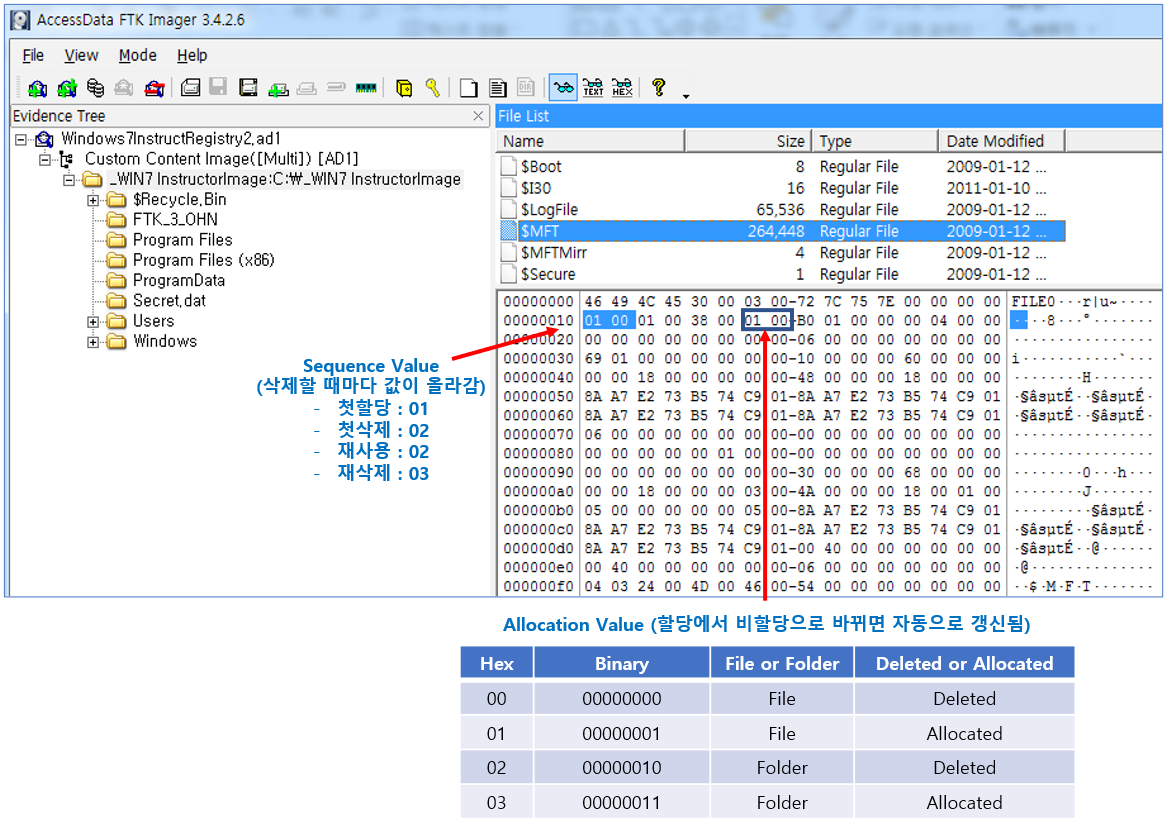
Task: Click Export Logical Image (AD1) icon
Action: (248, 88)
